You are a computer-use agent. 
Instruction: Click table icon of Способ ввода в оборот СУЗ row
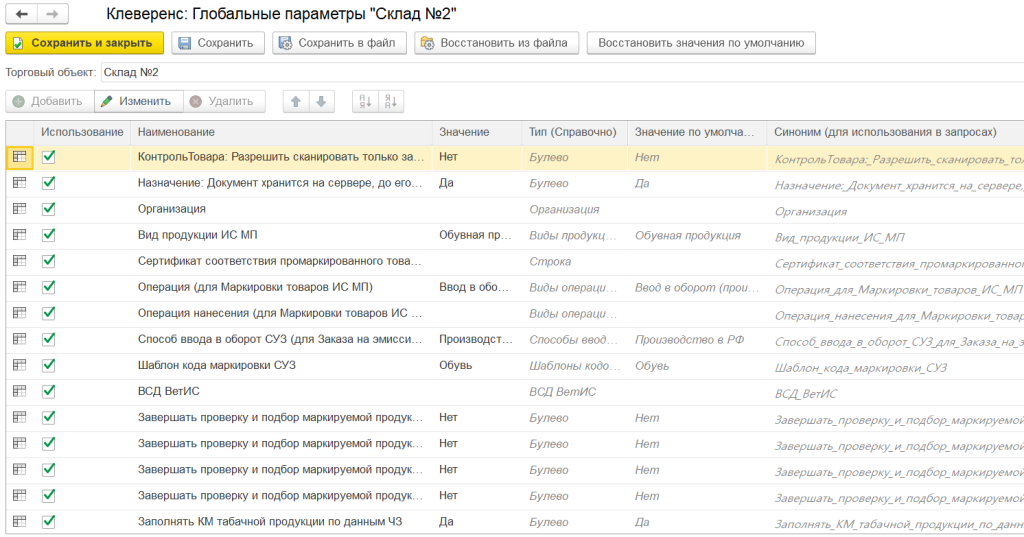[x=20, y=339]
